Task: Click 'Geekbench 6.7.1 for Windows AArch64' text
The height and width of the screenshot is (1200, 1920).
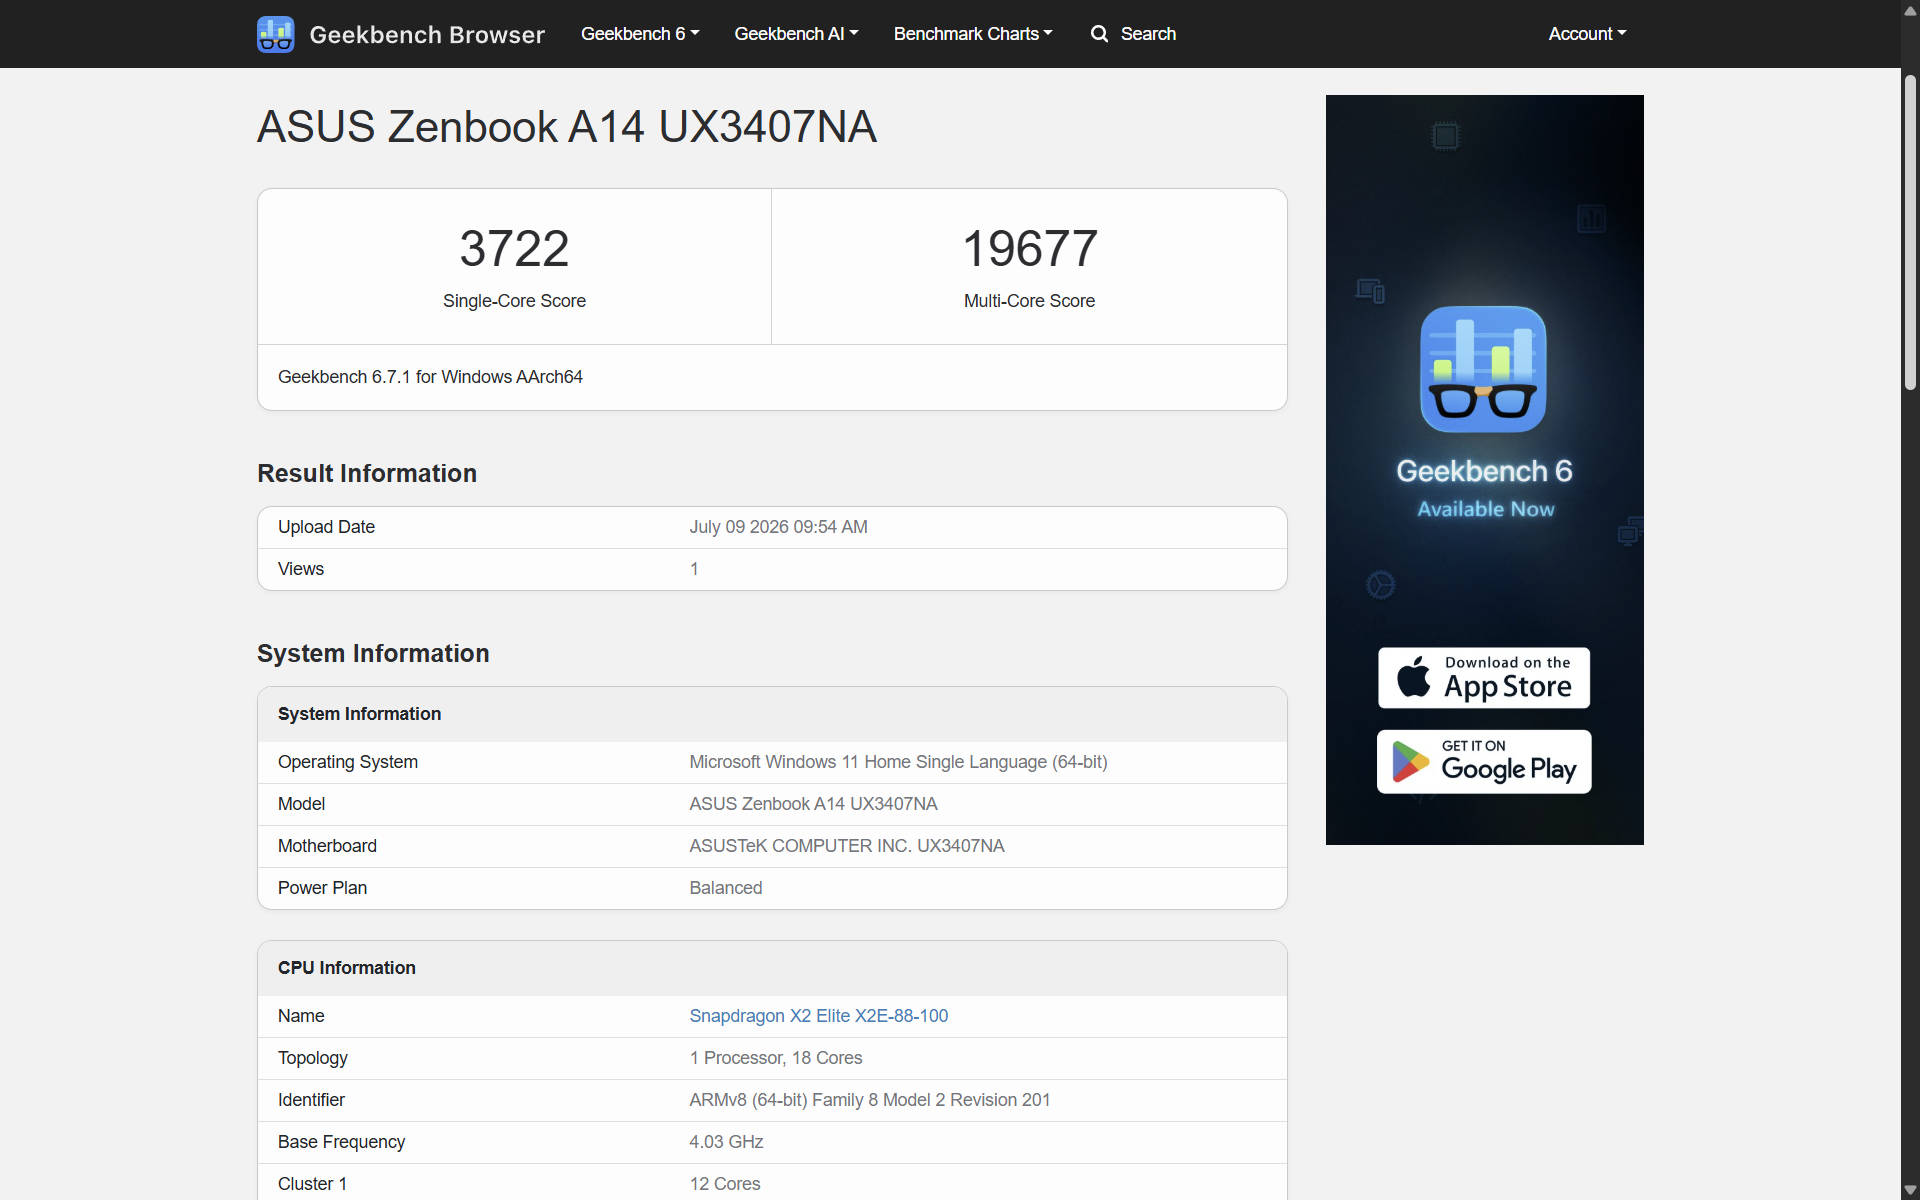Action: tap(430, 377)
